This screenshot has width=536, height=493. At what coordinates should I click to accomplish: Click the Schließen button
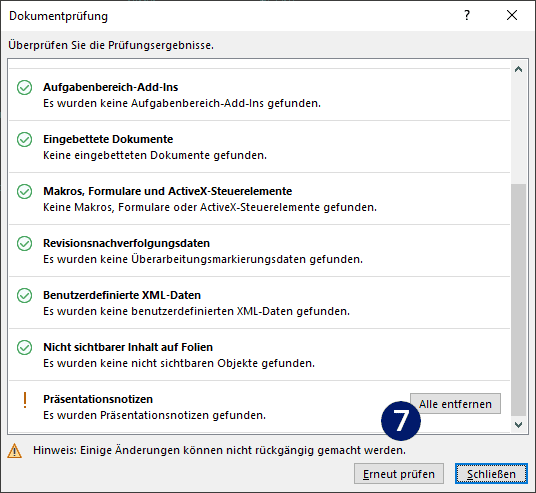[491, 474]
